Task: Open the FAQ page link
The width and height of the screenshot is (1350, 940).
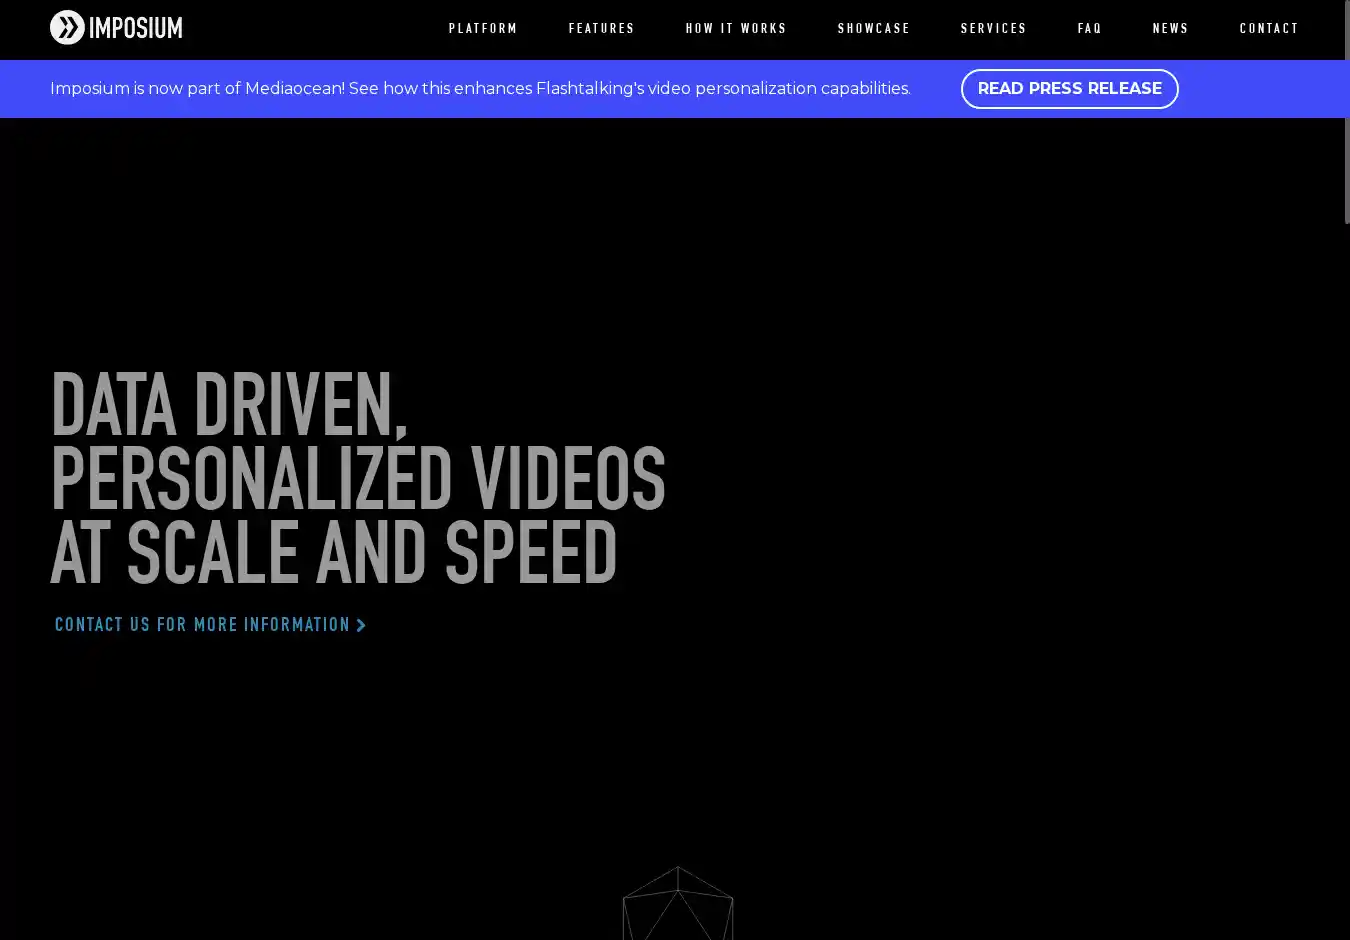Action: [1089, 29]
